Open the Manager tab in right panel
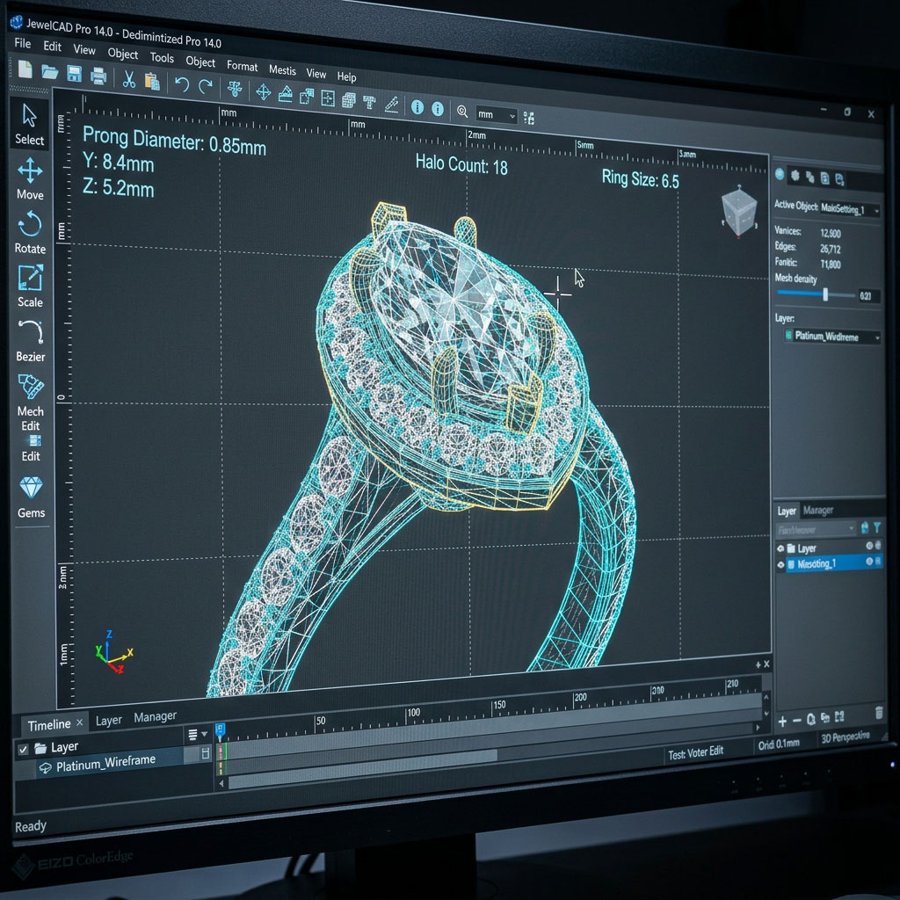The height and width of the screenshot is (900, 900). [818, 510]
